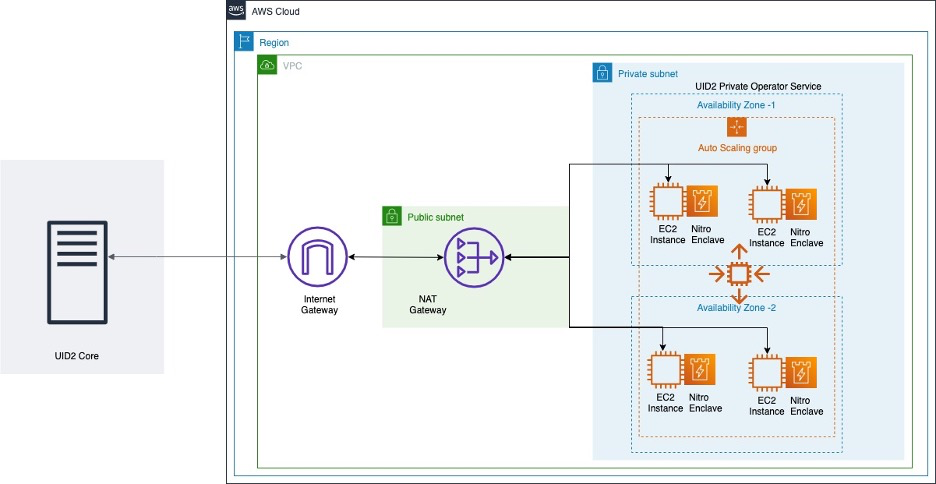Screen dimensions: 936x484
Task: Select right "Nitro Enclave" caption in Availability Zone -1
Action: click(806, 238)
